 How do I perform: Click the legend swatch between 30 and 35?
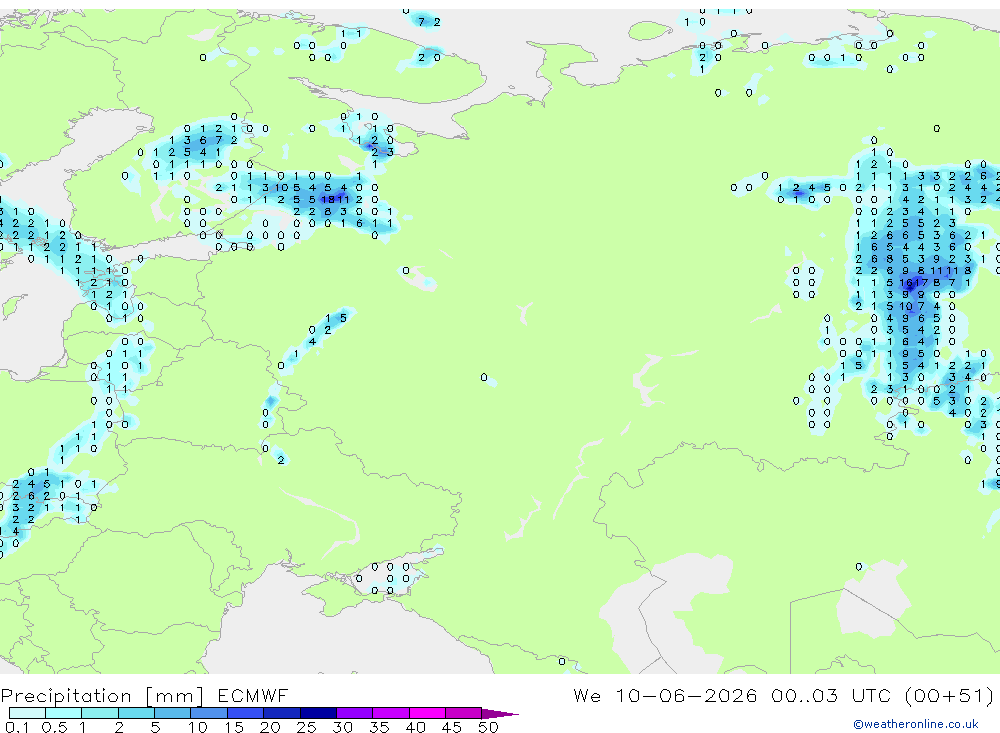click(x=355, y=713)
